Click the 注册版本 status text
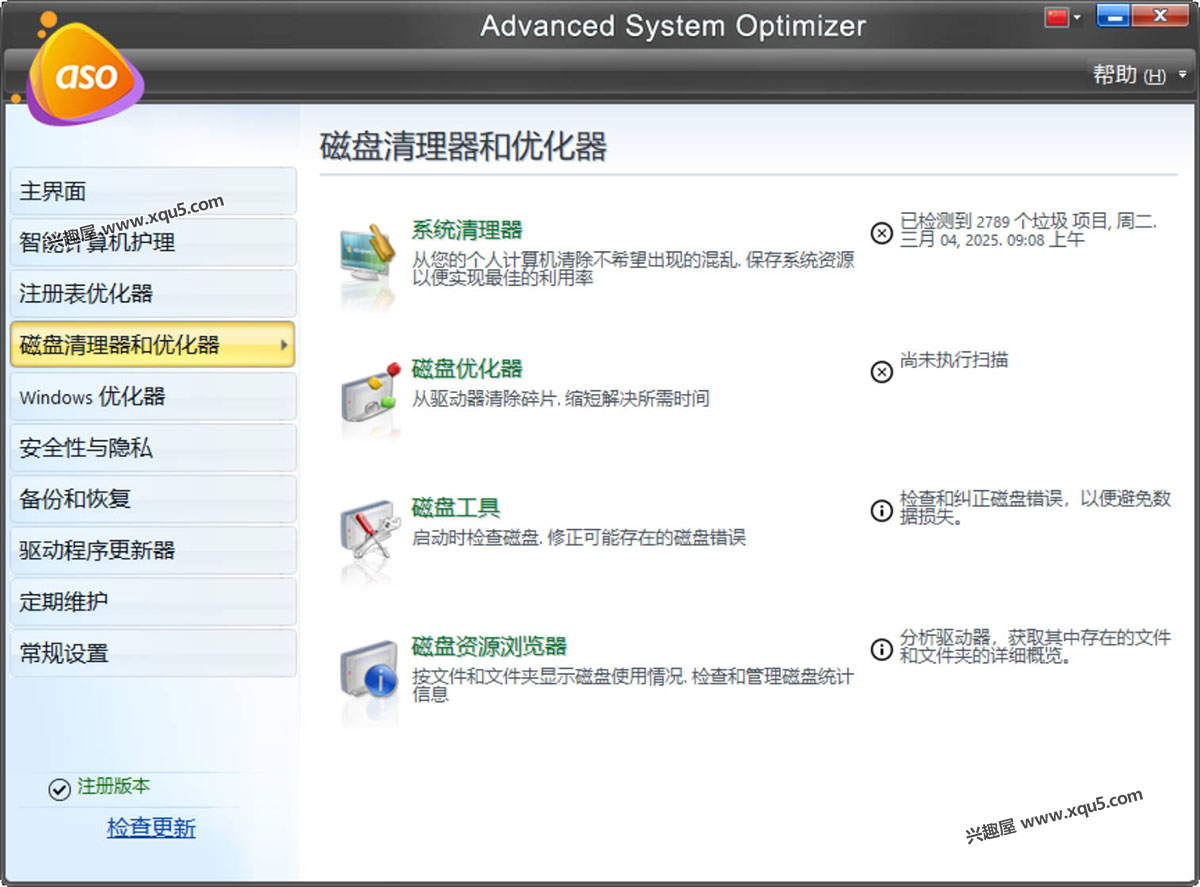The image size is (1200, 887). pos(114,787)
